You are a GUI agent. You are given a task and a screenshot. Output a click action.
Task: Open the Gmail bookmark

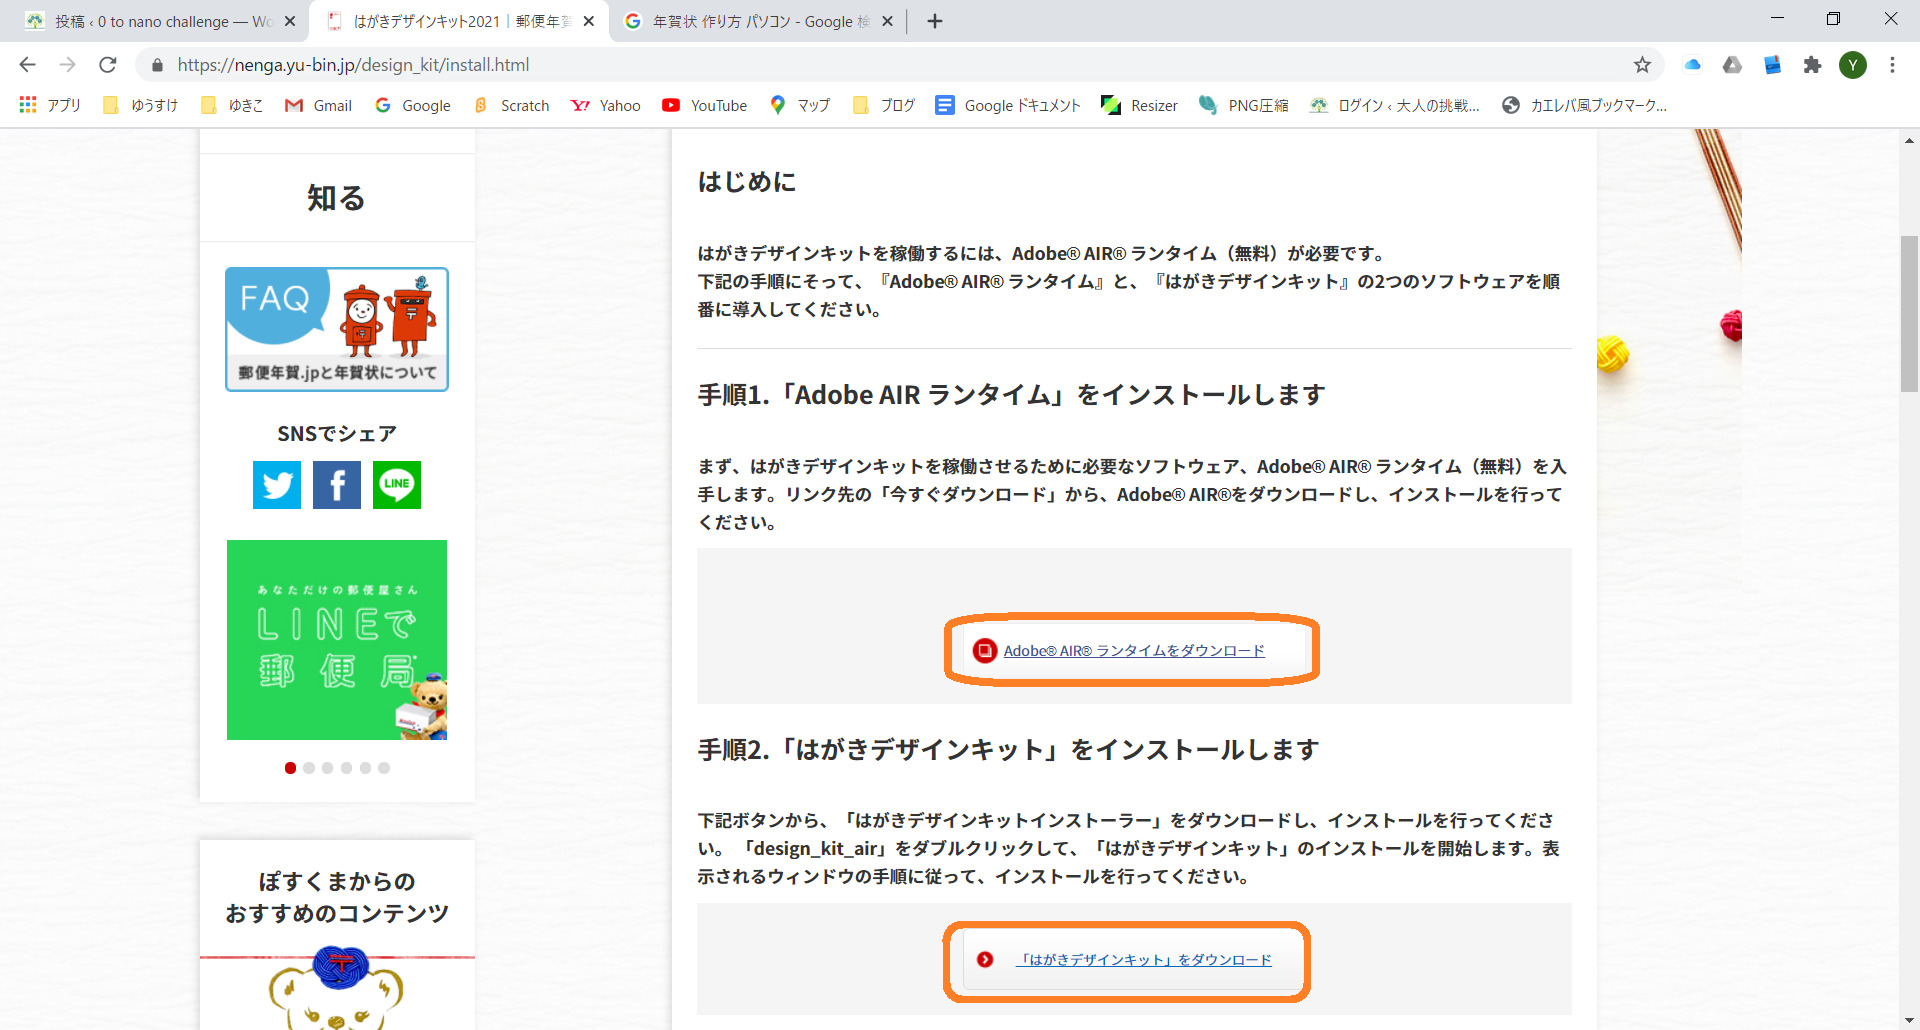point(319,105)
